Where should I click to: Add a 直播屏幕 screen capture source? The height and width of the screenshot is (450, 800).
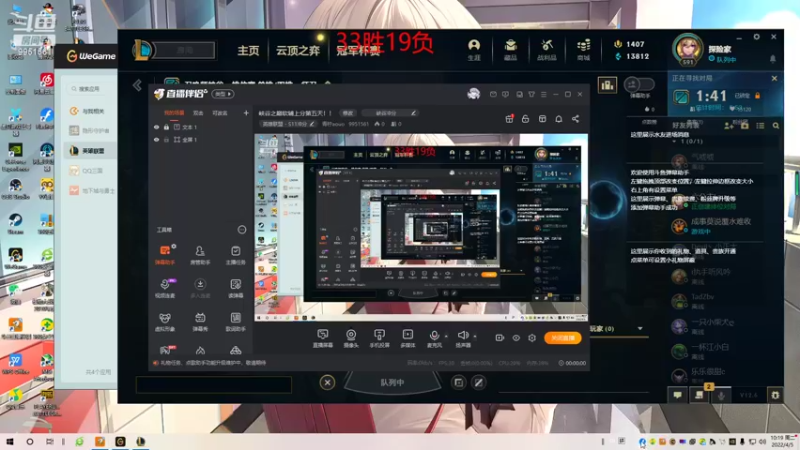tap(322, 338)
